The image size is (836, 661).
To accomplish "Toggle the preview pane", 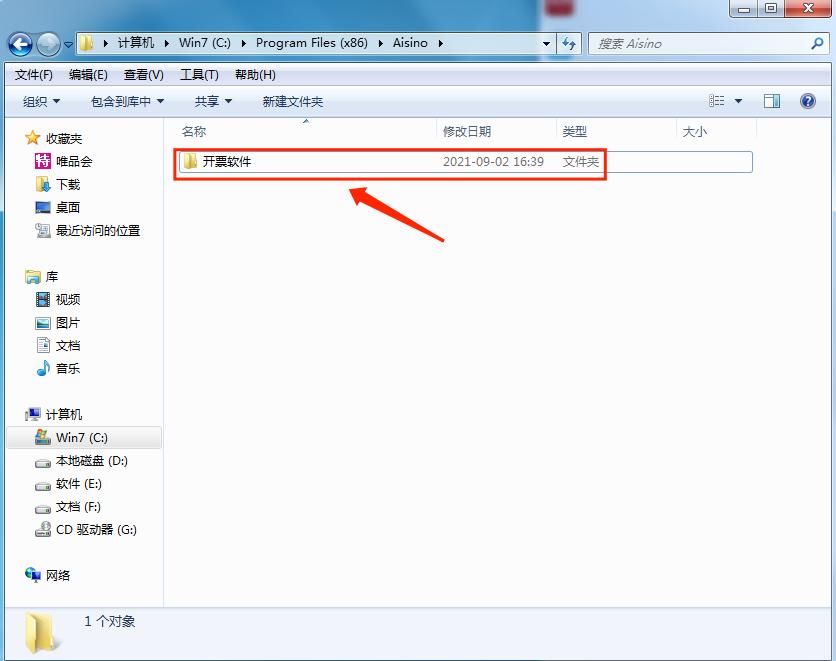I will pos(771,101).
